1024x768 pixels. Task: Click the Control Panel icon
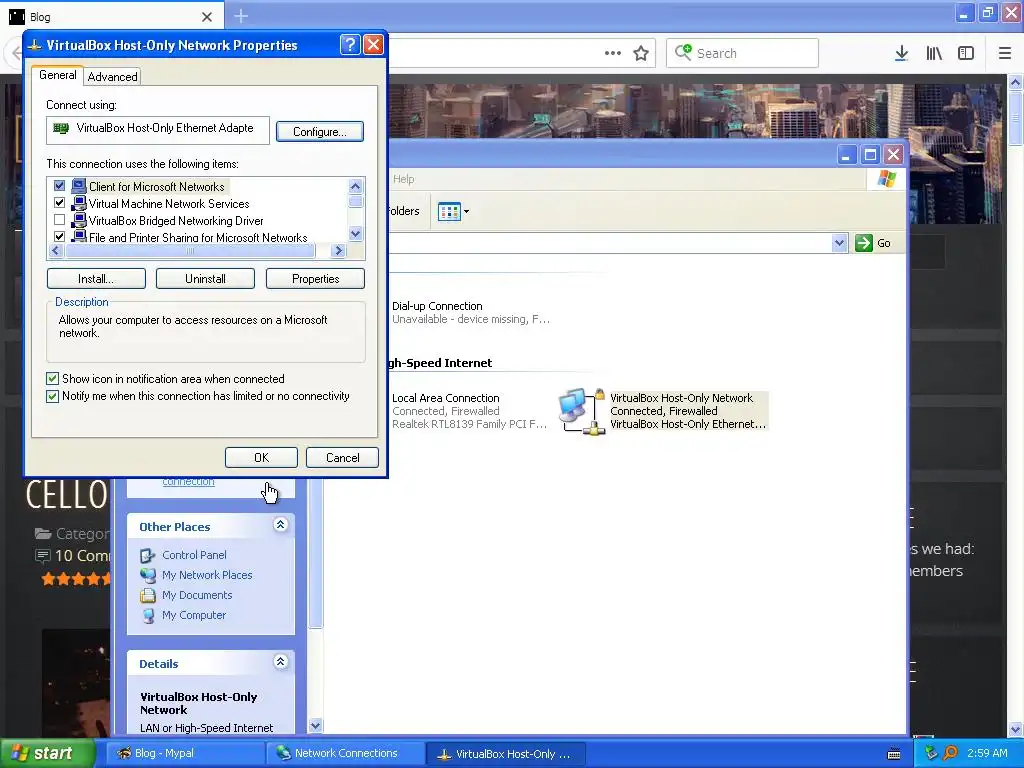148,556
